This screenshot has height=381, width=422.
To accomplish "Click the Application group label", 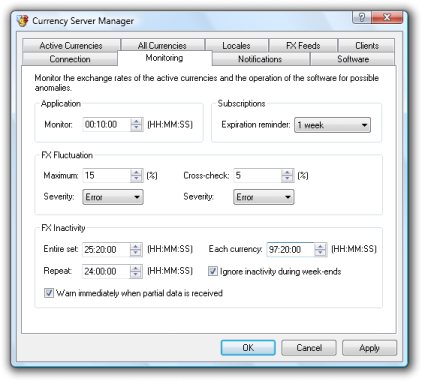I will point(61,104).
